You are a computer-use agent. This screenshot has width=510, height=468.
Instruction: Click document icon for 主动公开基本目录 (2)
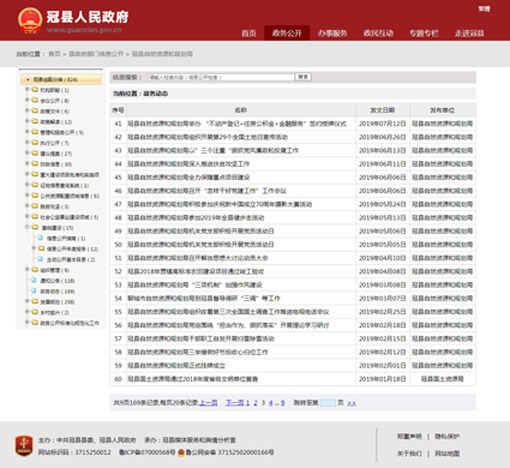(40, 259)
